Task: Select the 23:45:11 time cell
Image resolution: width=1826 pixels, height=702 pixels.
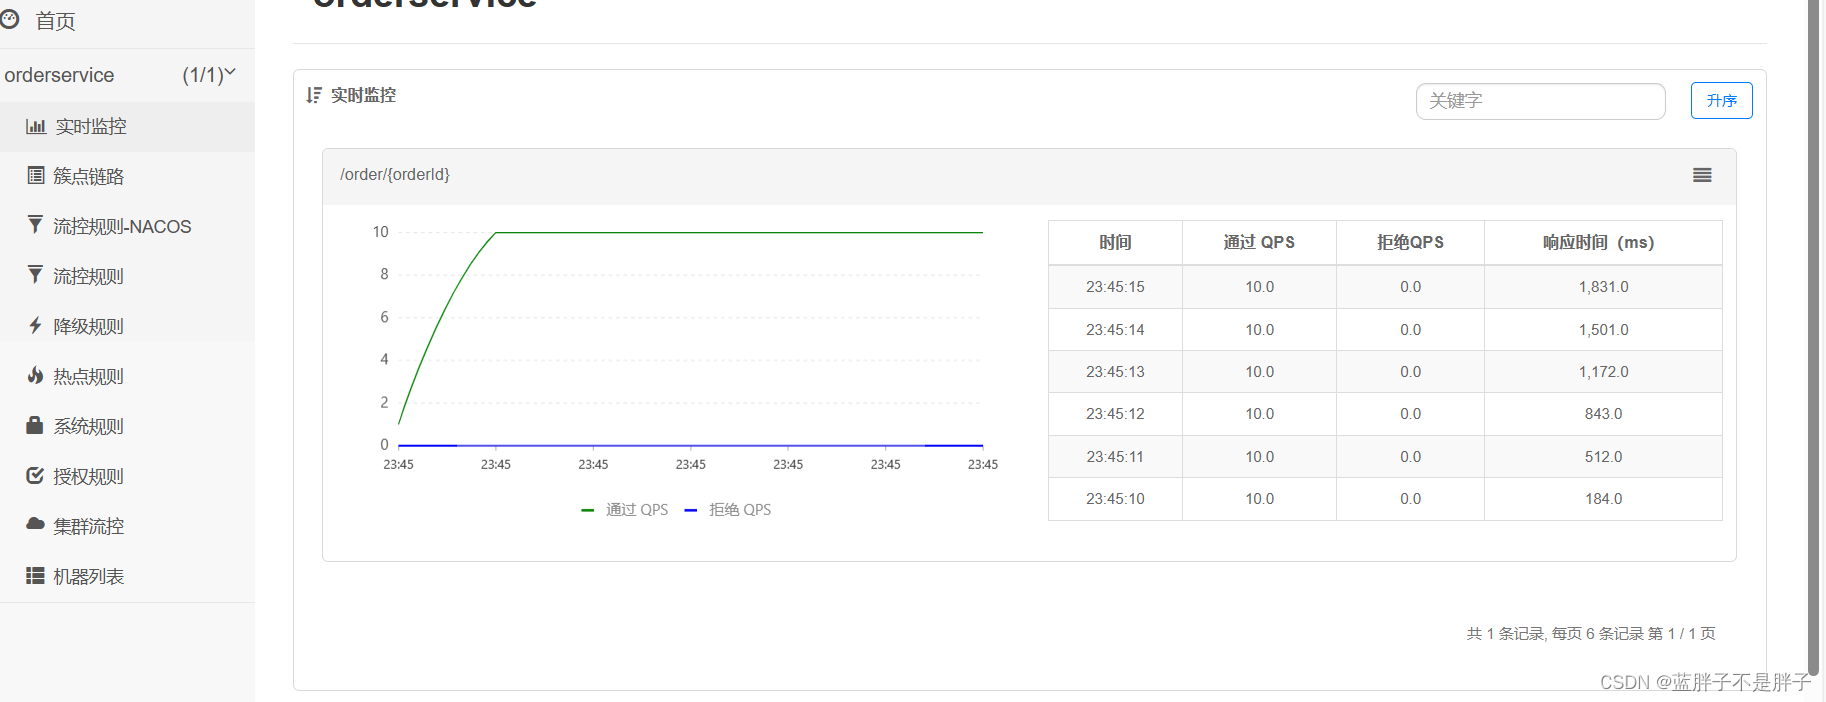Action: [x=1115, y=457]
